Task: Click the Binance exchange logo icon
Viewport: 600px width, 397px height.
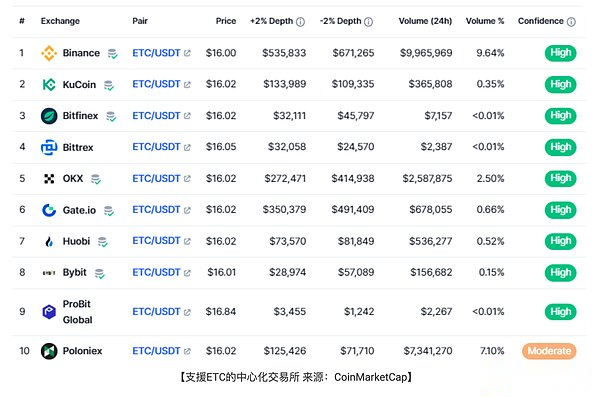Action: [x=49, y=53]
